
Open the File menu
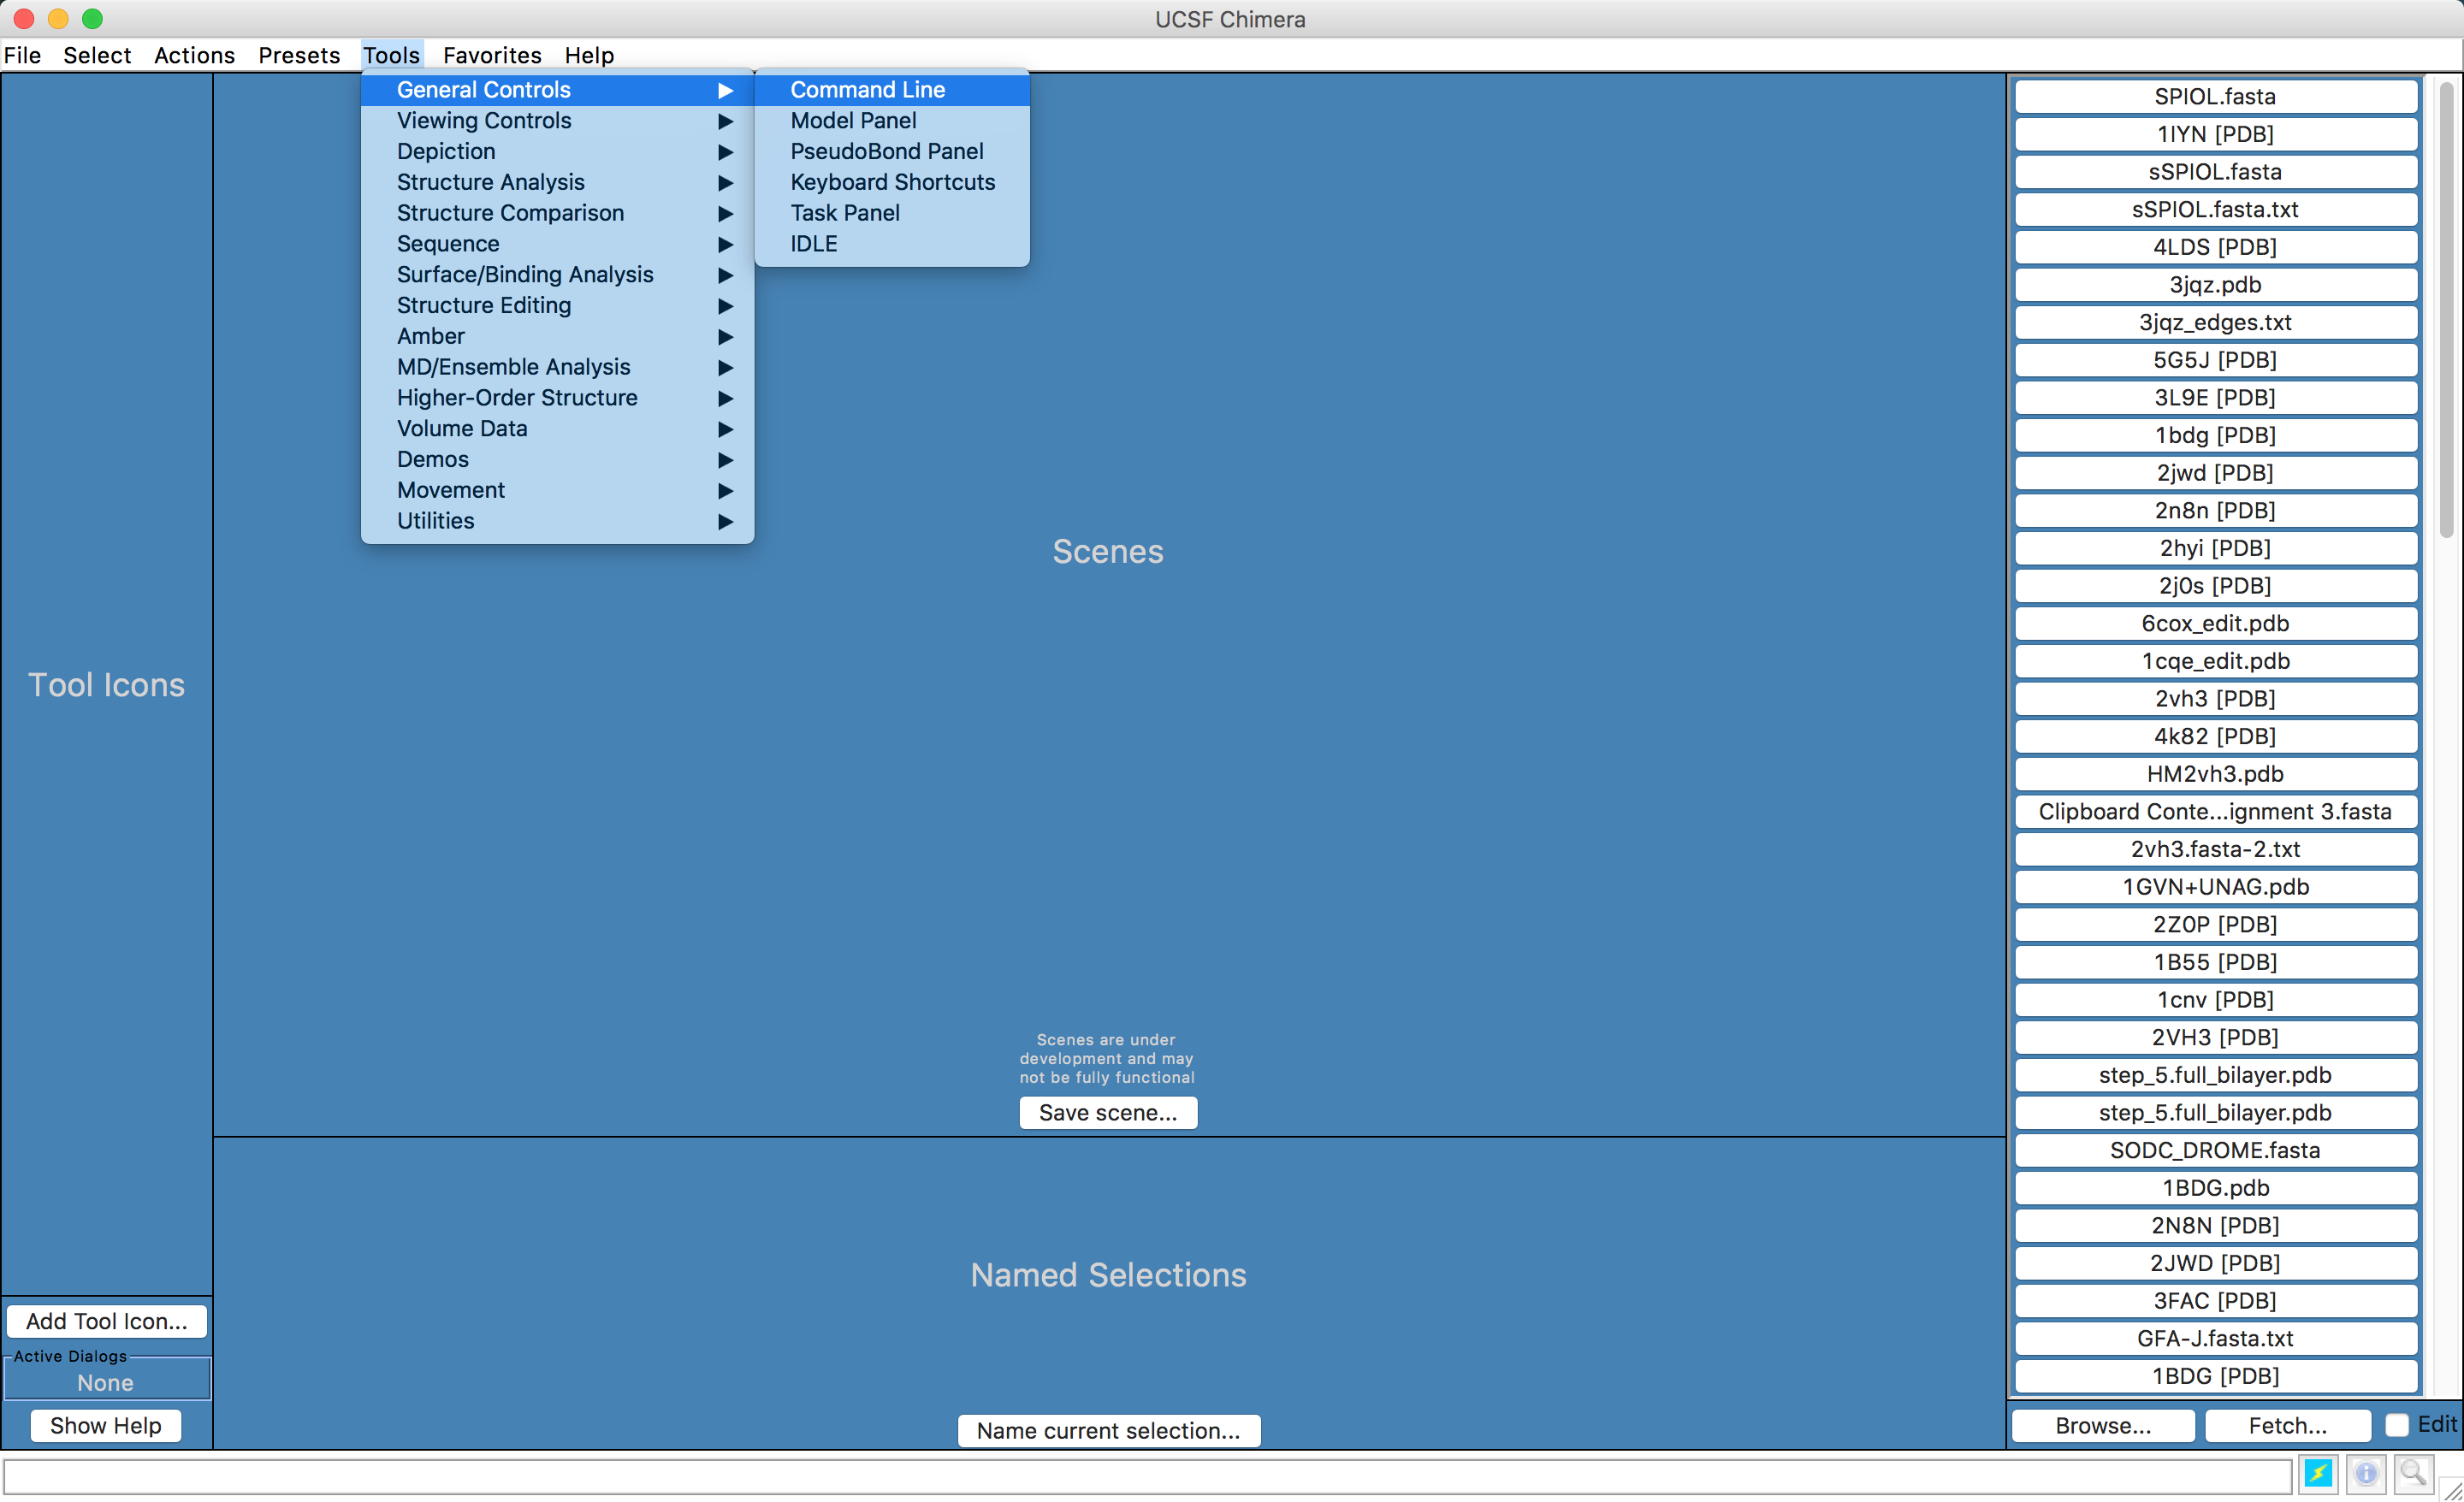22,55
